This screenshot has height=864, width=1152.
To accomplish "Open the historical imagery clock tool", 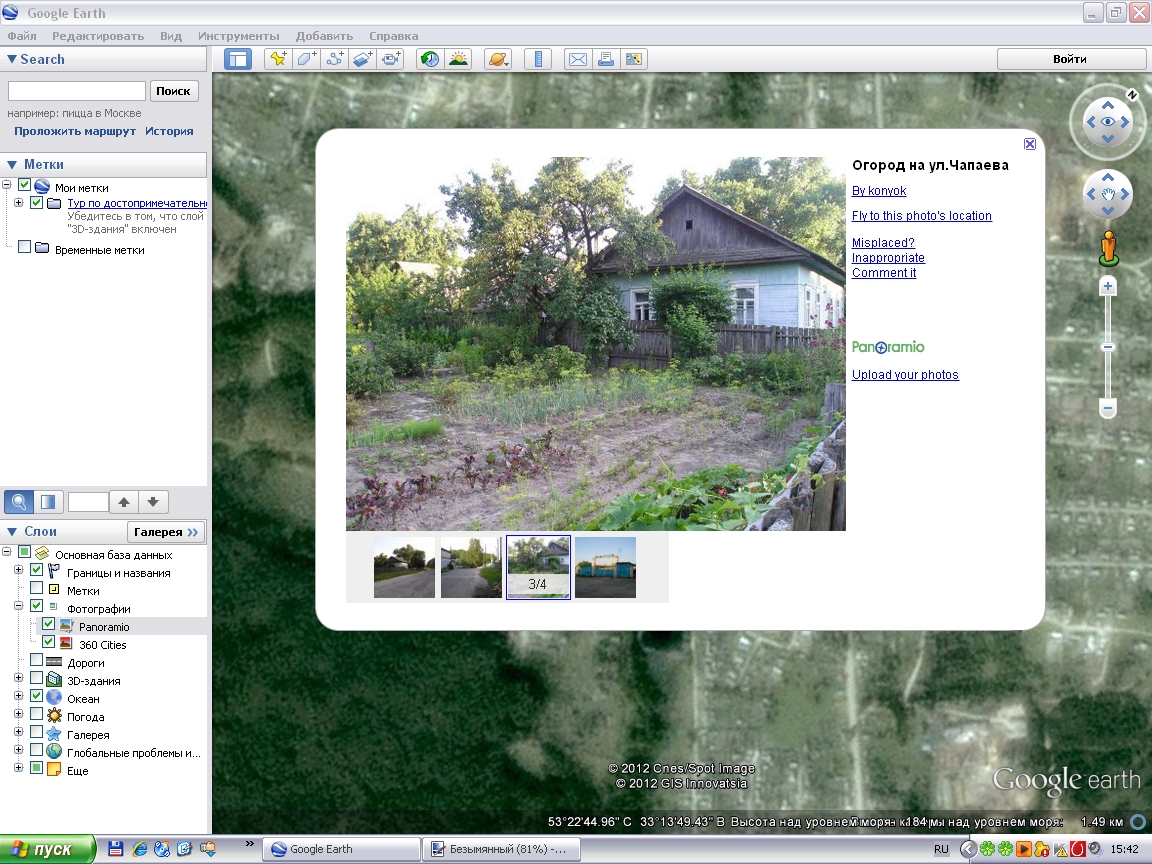I will coord(429,59).
